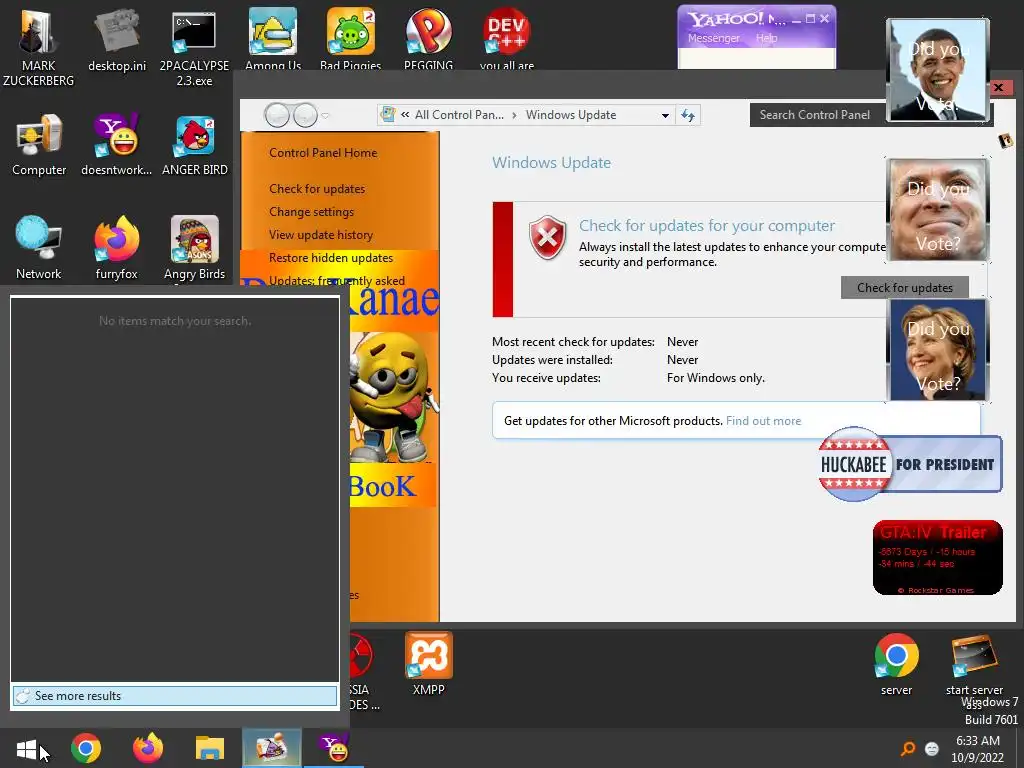
Task: Open the Help menu in Yahoo Messenger
Action: (x=767, y=38)
